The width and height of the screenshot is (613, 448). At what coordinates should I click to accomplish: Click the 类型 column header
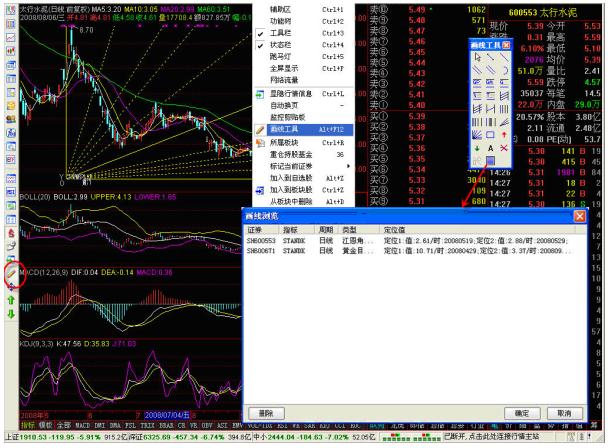[358, 230]
